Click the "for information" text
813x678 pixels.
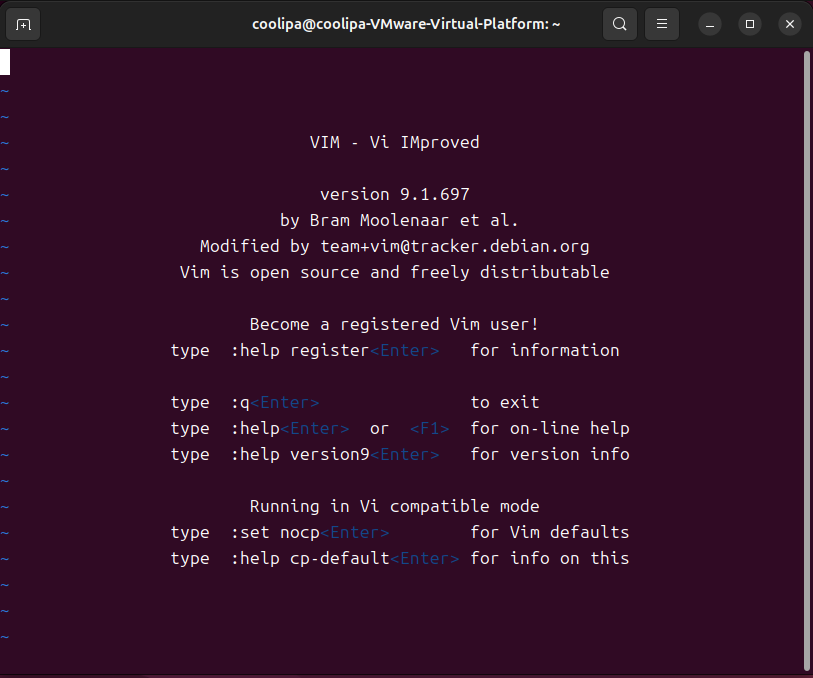tap(544, 350)
